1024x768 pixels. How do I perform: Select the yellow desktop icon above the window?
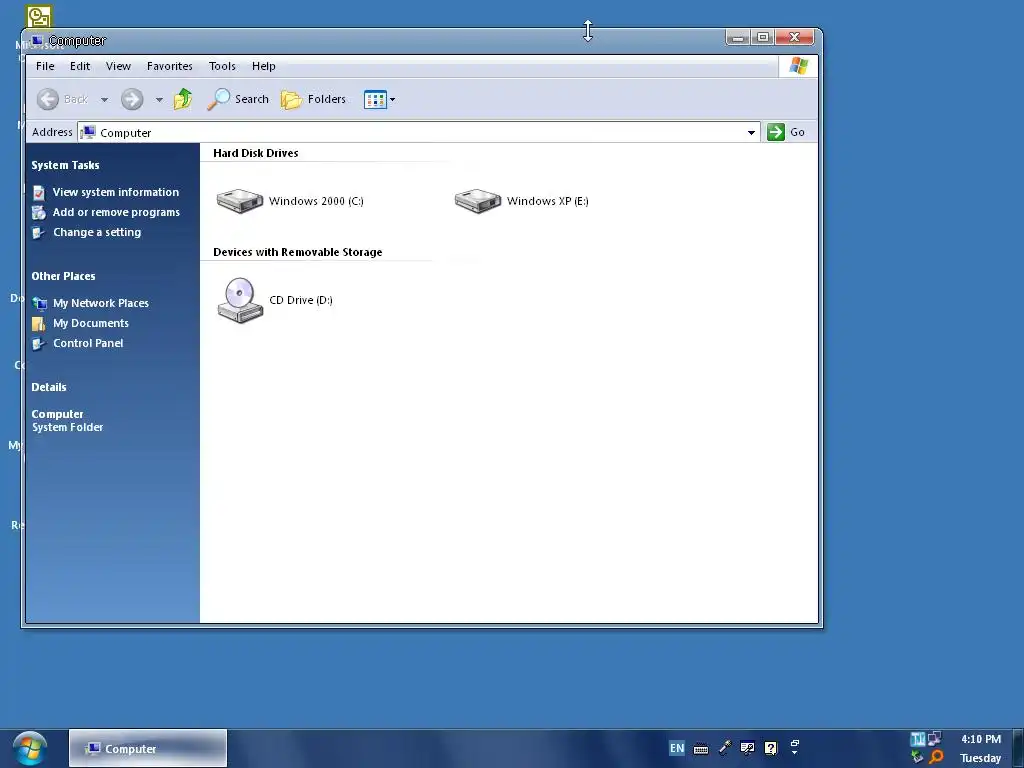tap(39, 17)
